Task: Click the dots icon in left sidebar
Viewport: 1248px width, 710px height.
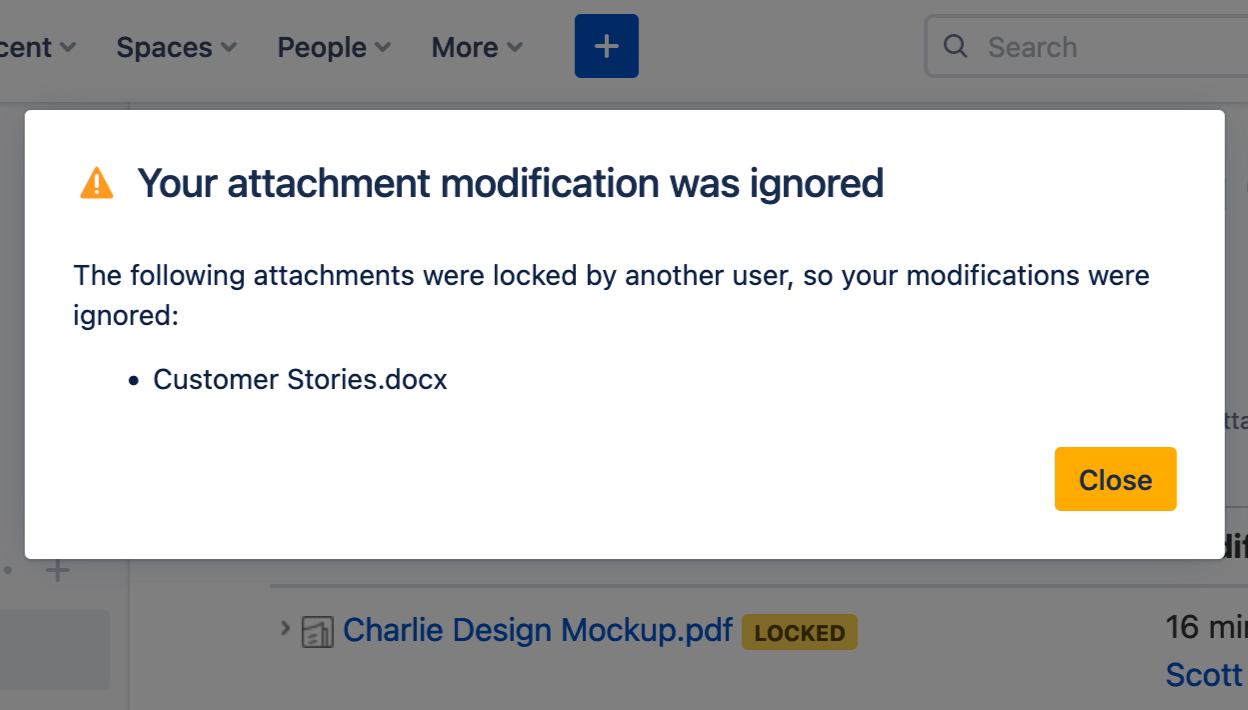Action: [8, 571]
